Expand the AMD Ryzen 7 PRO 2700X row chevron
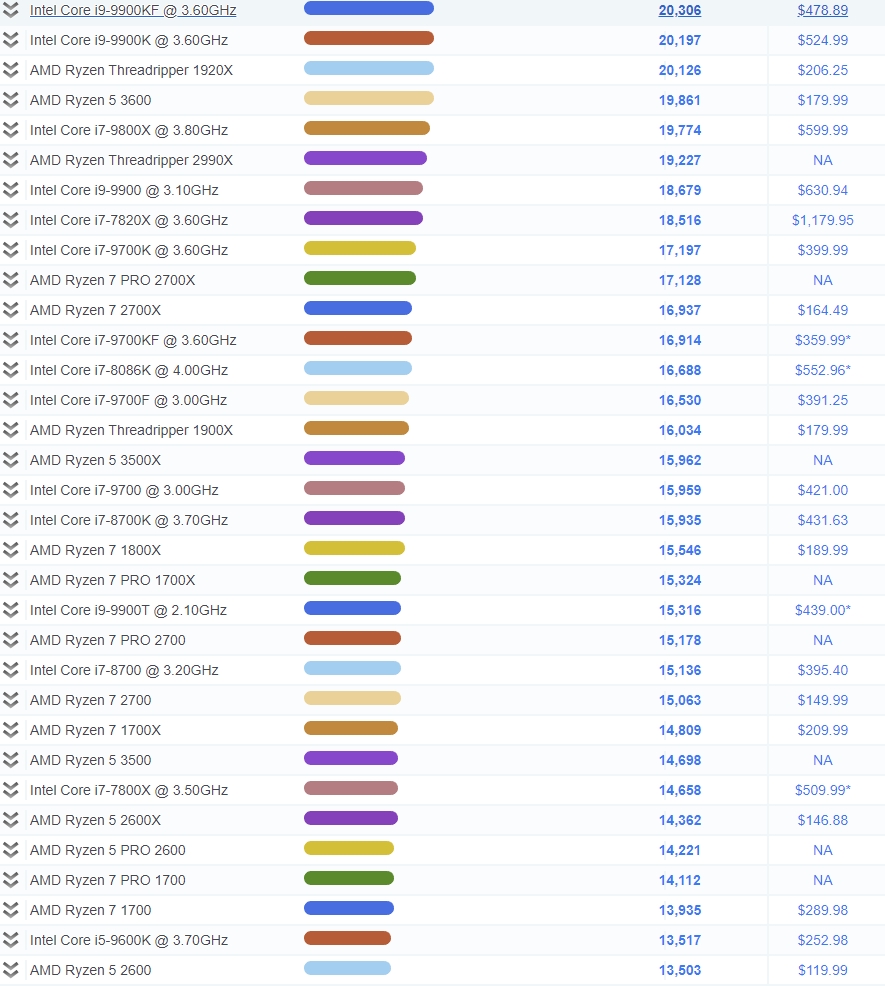 [11, 280]
